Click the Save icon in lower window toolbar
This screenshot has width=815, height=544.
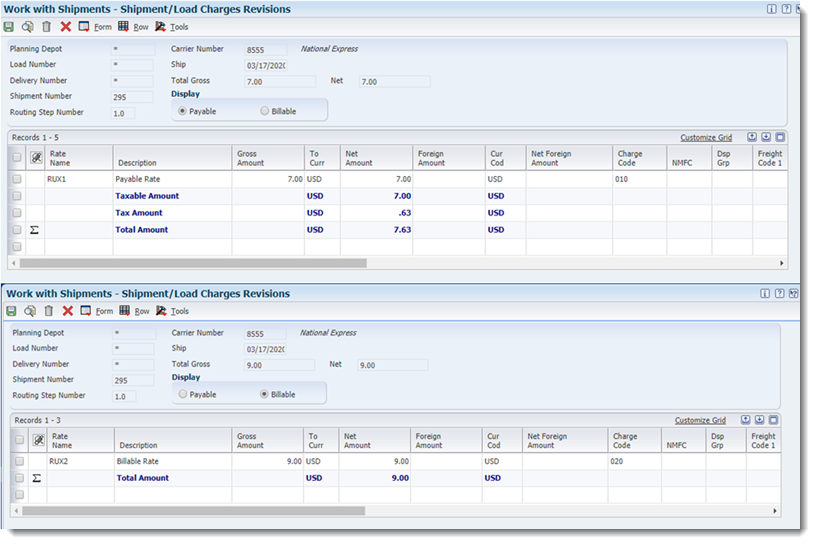pyautogui.click(x=11, y=311)
